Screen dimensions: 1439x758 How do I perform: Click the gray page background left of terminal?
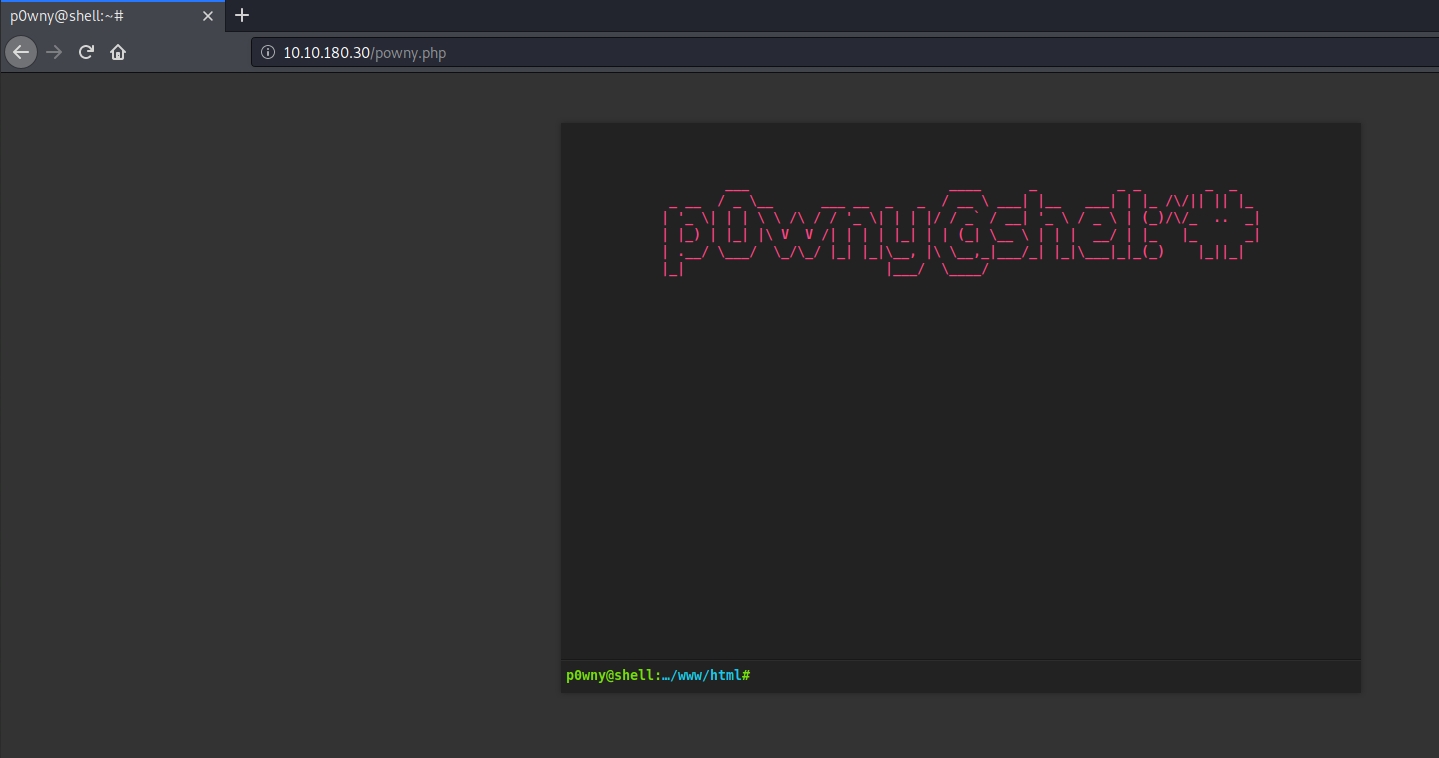click(280, 400)
